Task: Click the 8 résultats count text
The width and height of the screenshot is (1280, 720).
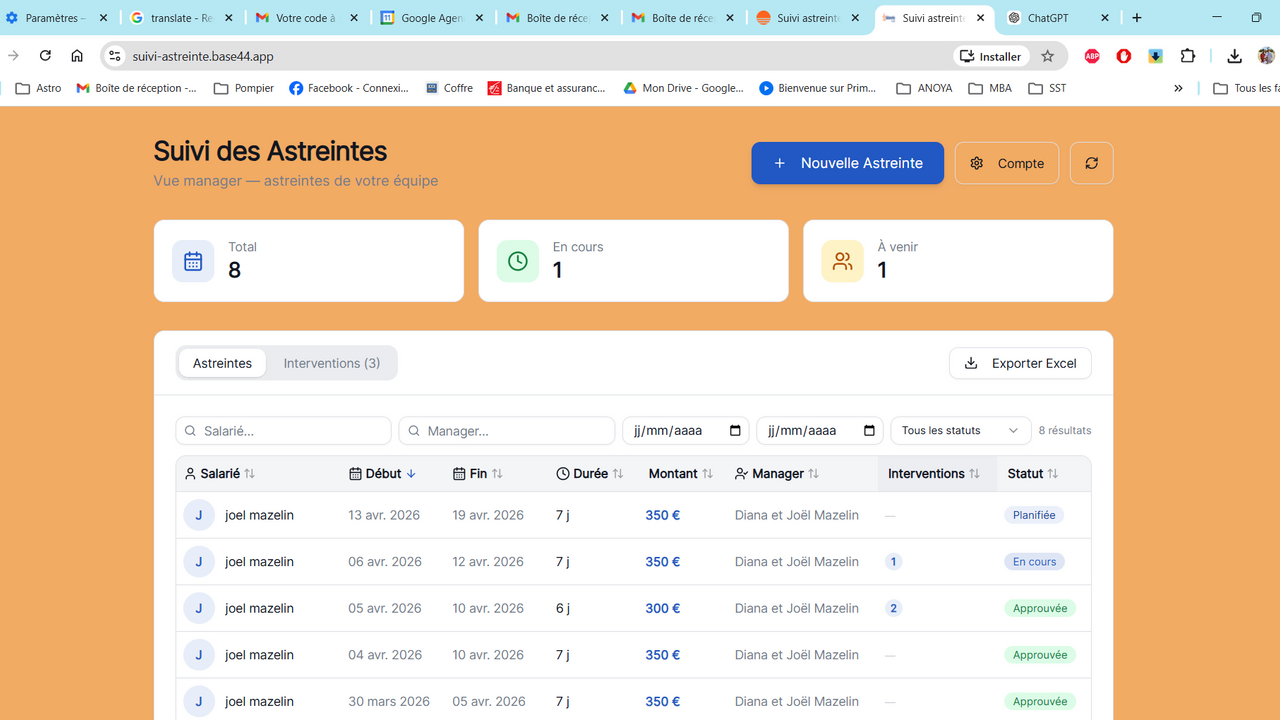Action: (1065, 431)
